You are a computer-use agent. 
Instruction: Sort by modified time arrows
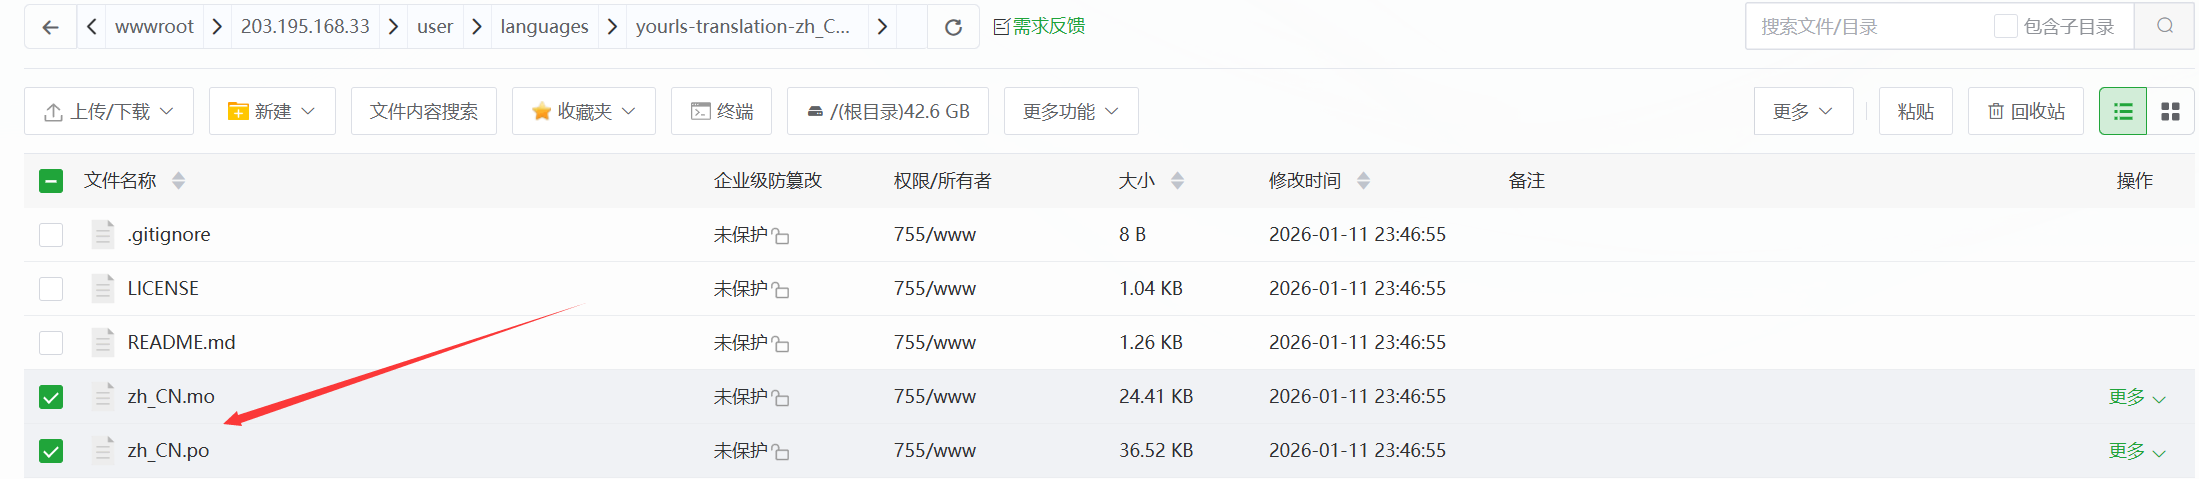(1363, 181)
